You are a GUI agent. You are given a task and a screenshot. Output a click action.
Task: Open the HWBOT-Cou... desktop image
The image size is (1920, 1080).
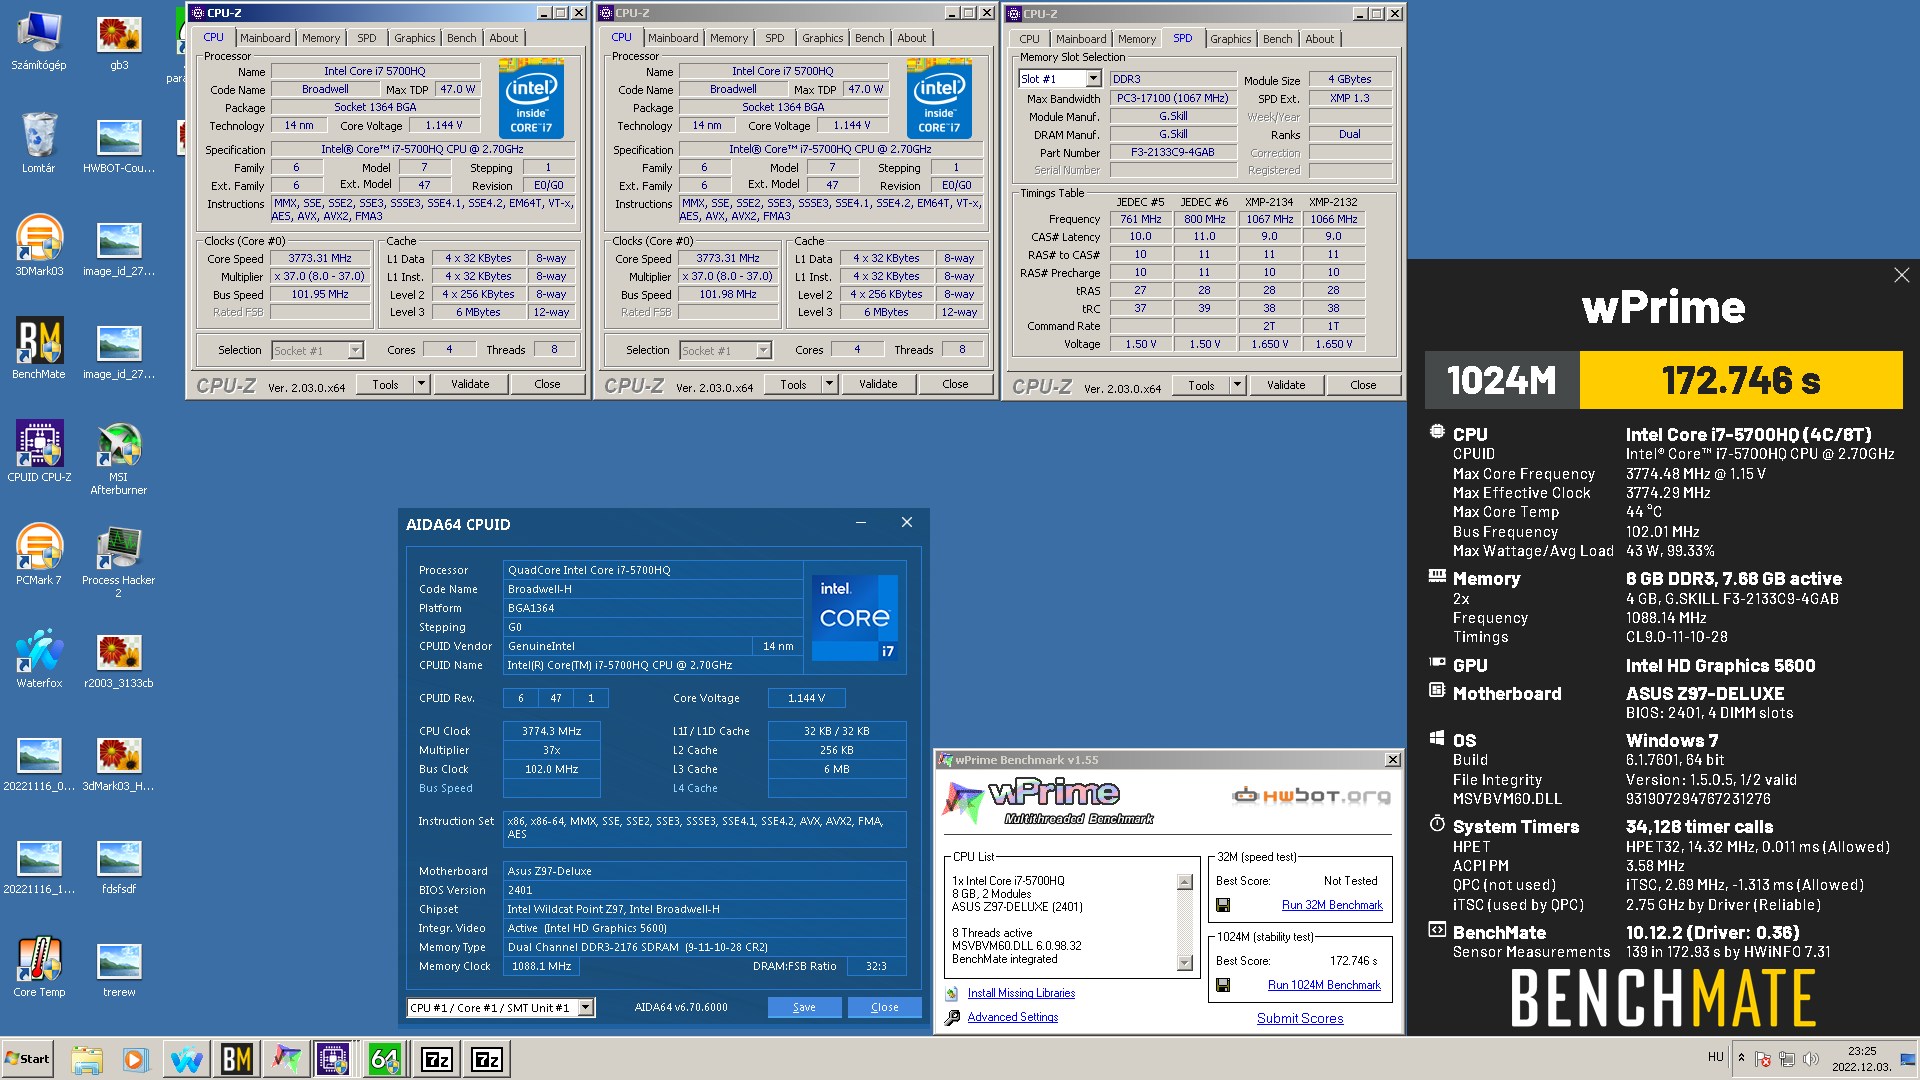[x=119, y=144]
